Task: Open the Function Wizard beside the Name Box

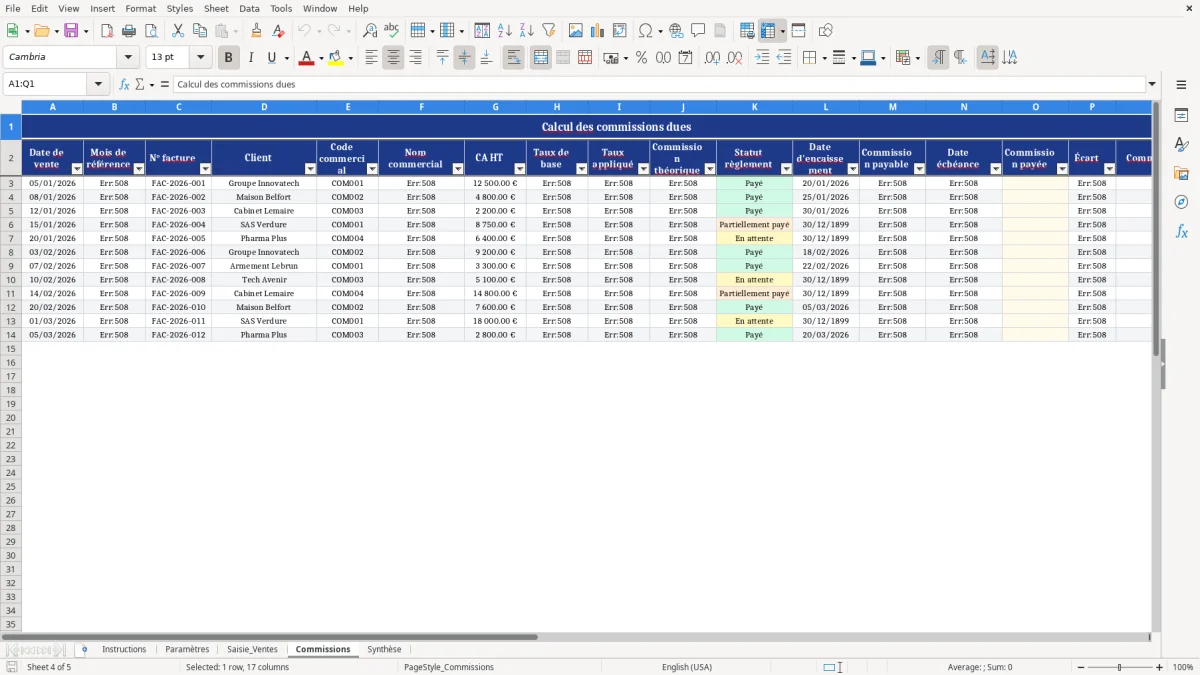Action: tap(124, 84)
